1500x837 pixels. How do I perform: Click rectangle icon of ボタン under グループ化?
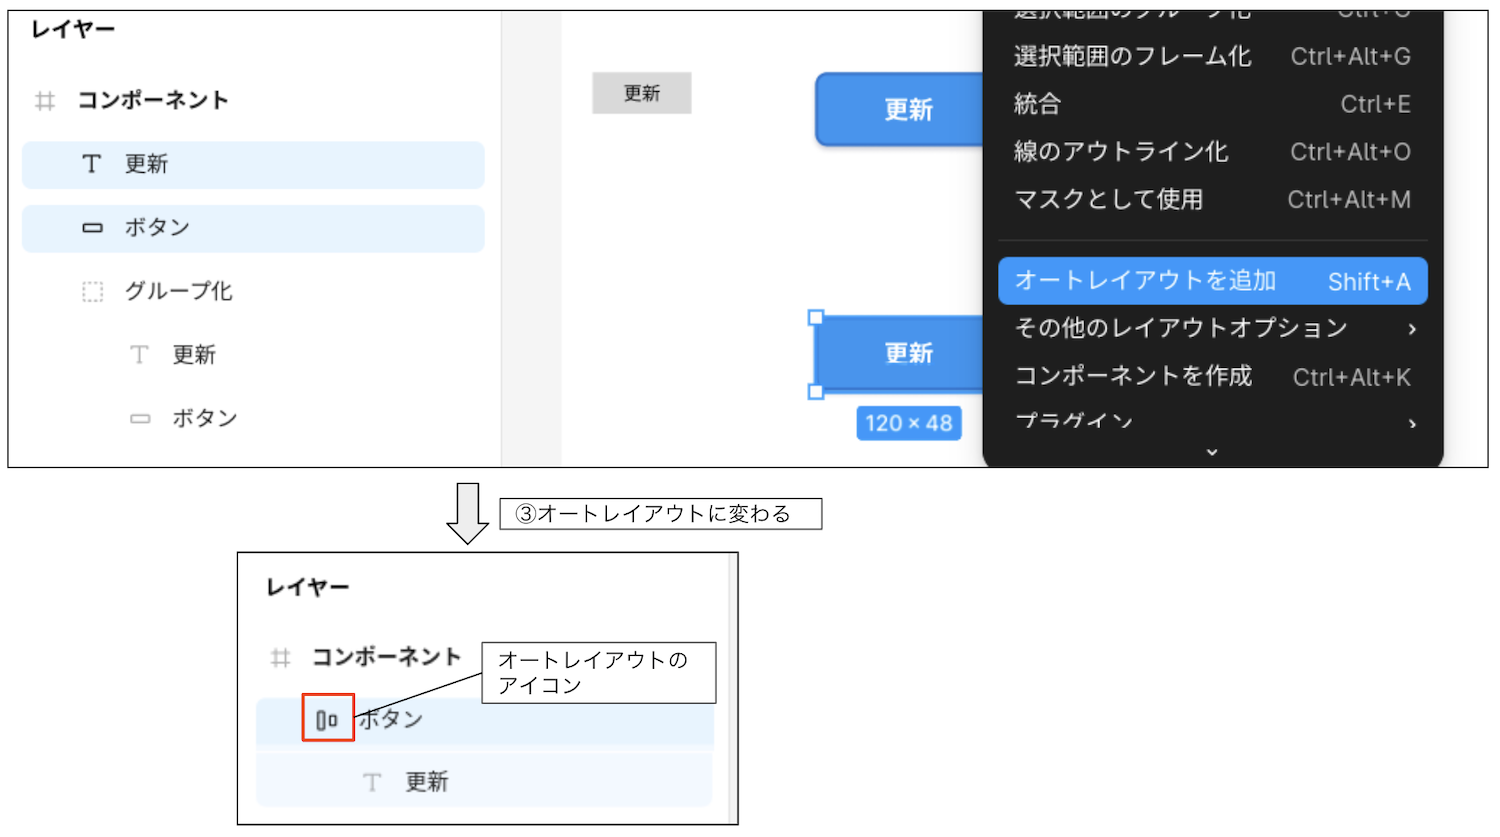click(140, 419)
